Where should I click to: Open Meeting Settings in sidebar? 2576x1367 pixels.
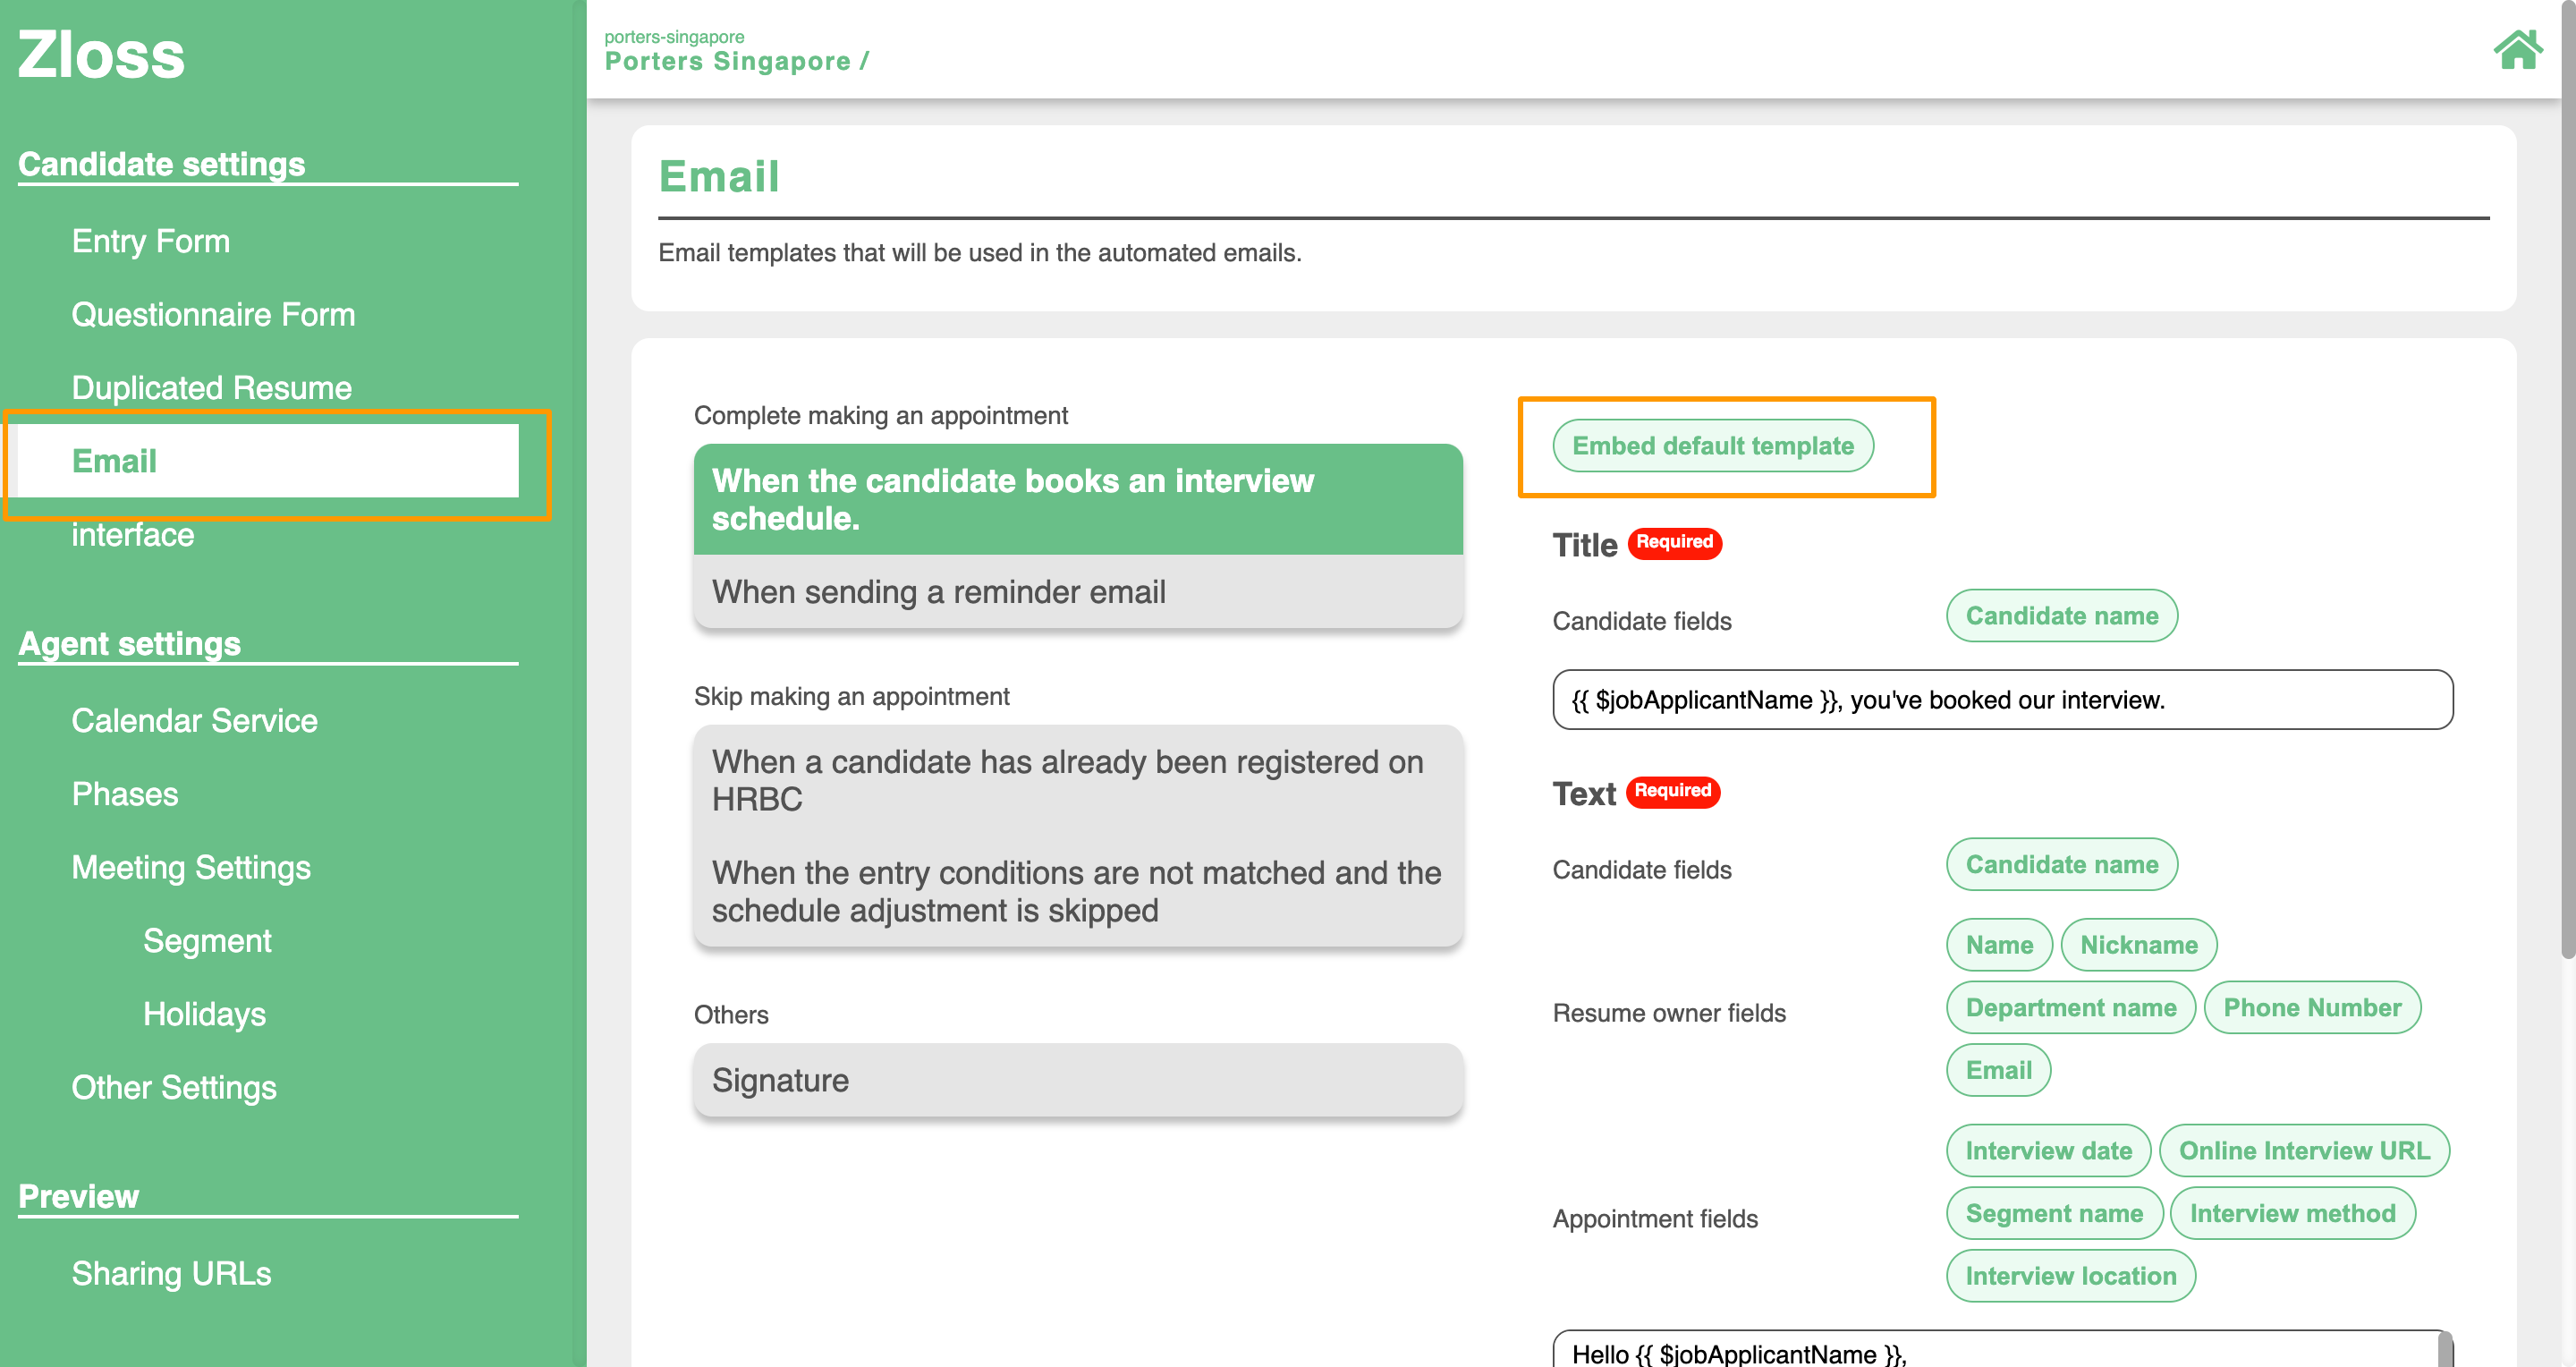pyautogui.click(x=191, y=867)
